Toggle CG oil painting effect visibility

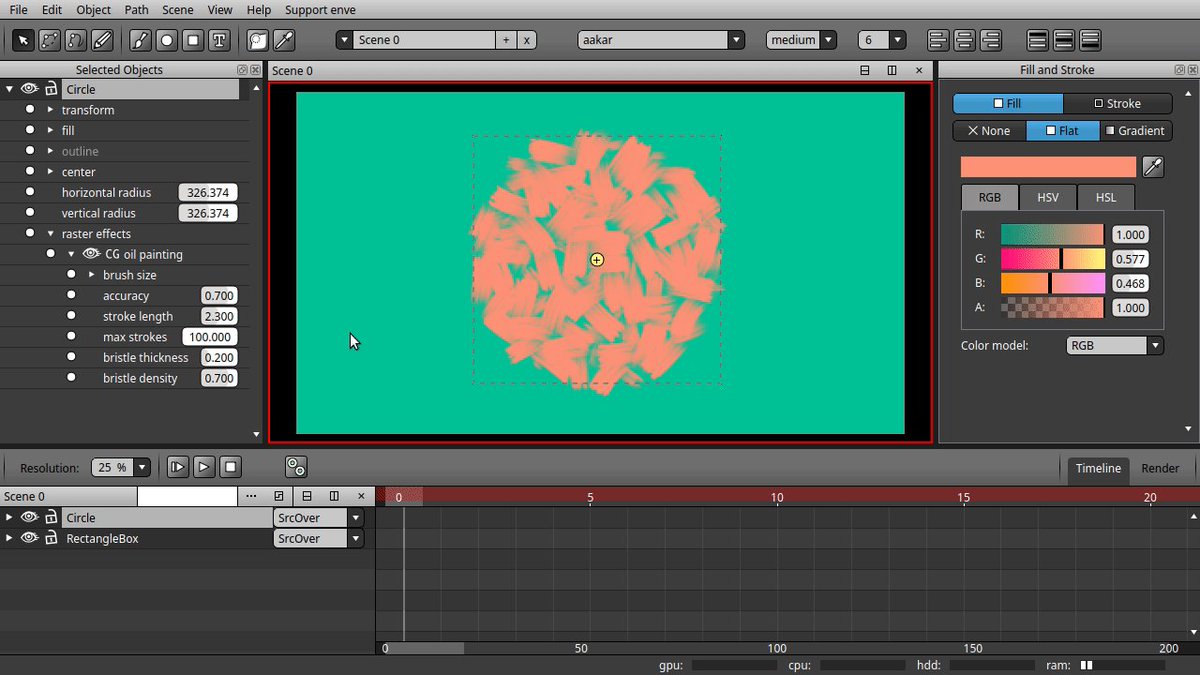click(x=92, y=254)
